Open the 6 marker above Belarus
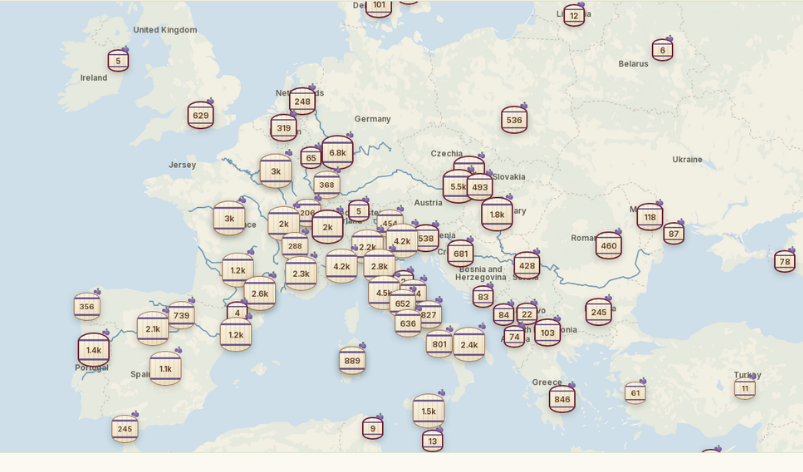Screen dimensions: 803x472 pyautogui.click(x=663, y=50)
